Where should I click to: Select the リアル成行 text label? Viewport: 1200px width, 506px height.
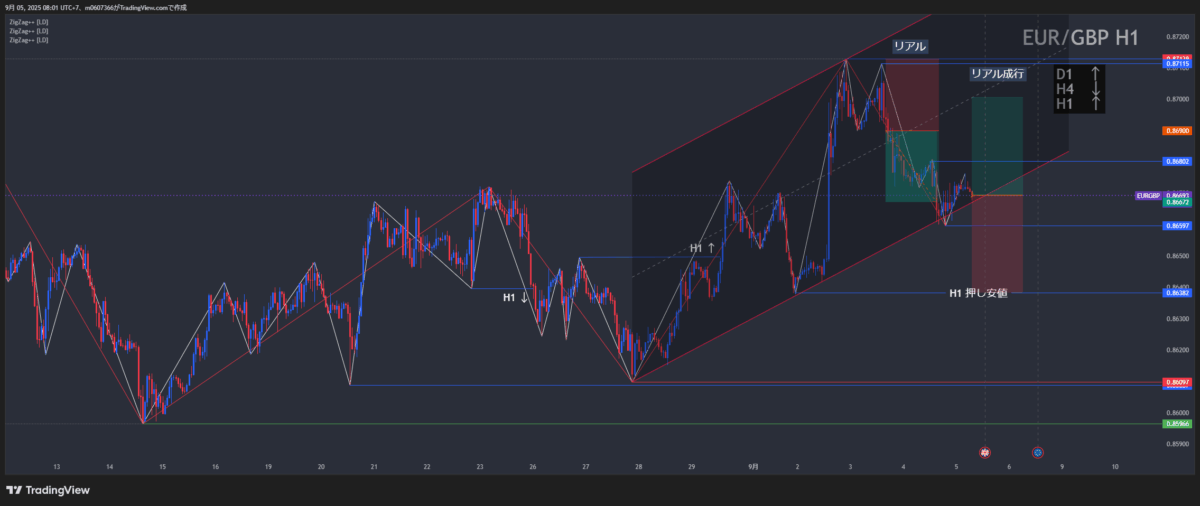point(997,73)
